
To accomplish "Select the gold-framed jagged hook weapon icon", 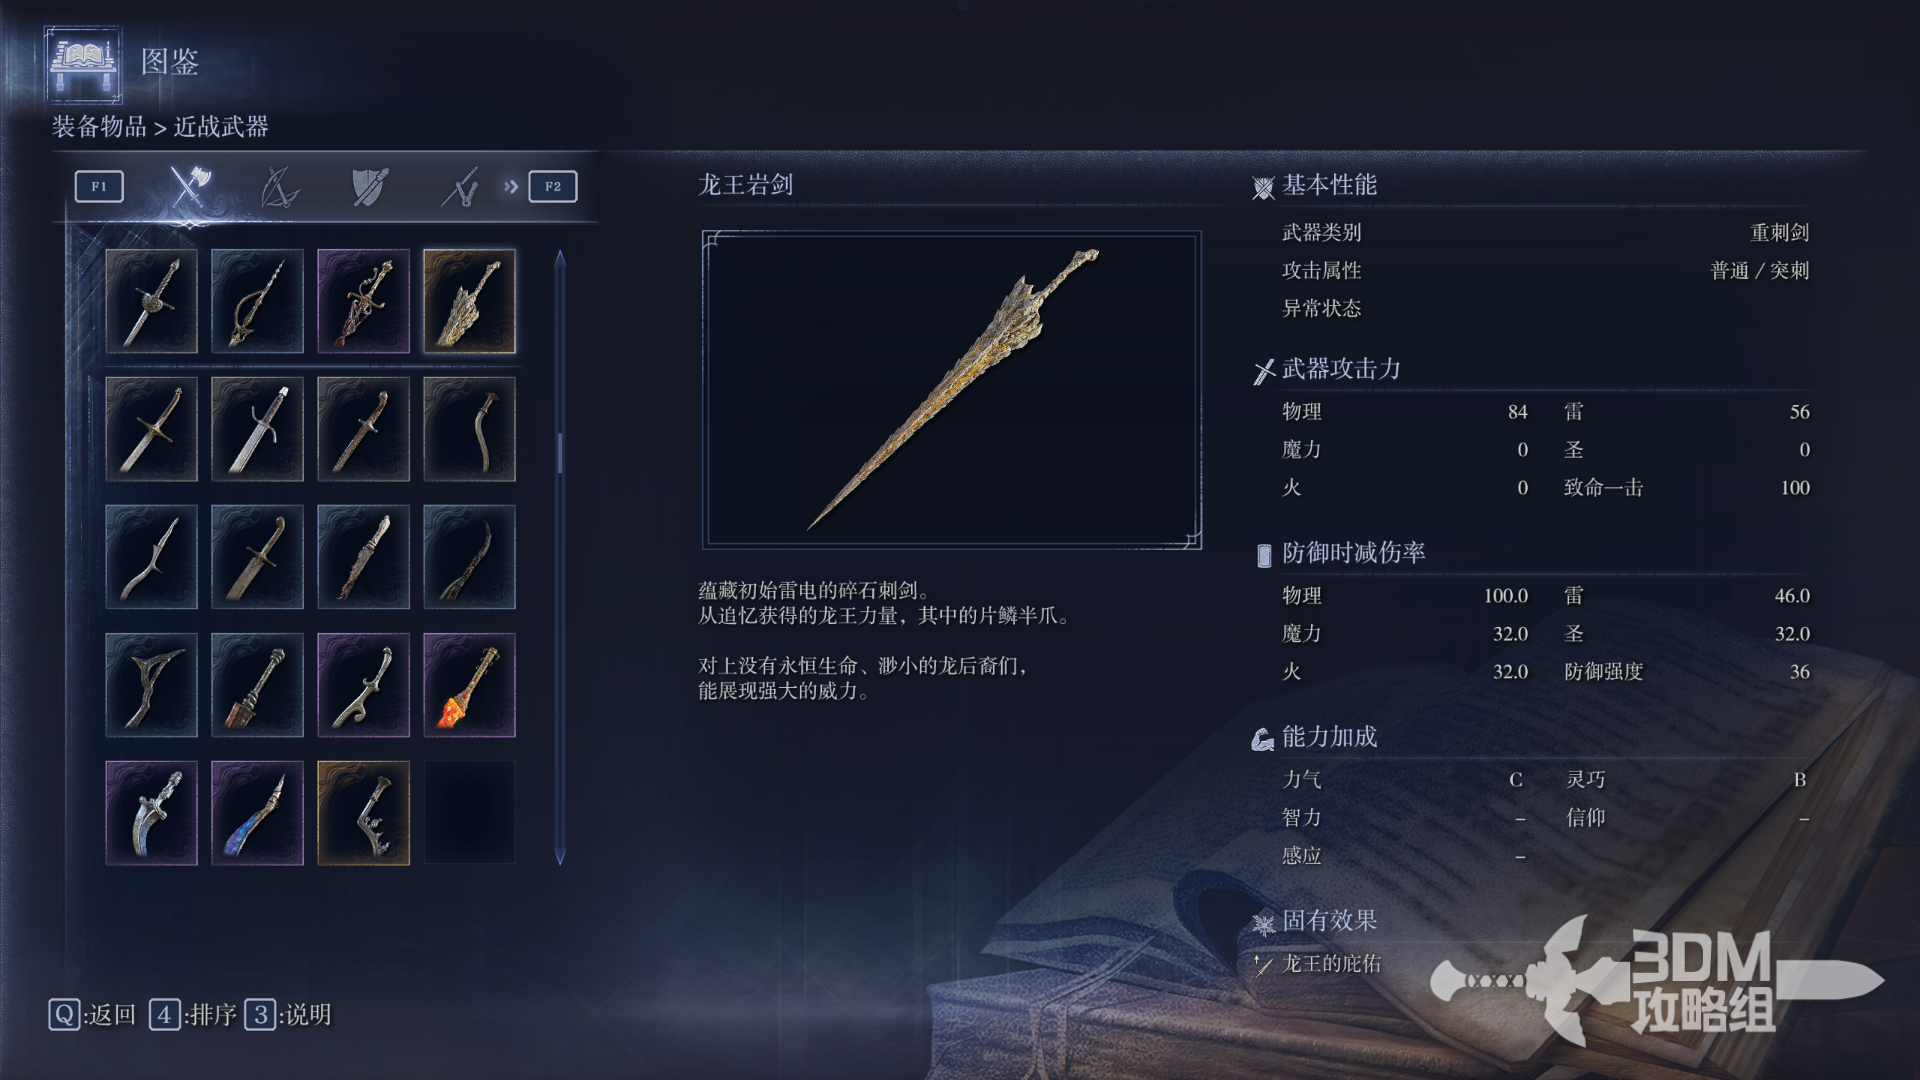I will point(363,813).
